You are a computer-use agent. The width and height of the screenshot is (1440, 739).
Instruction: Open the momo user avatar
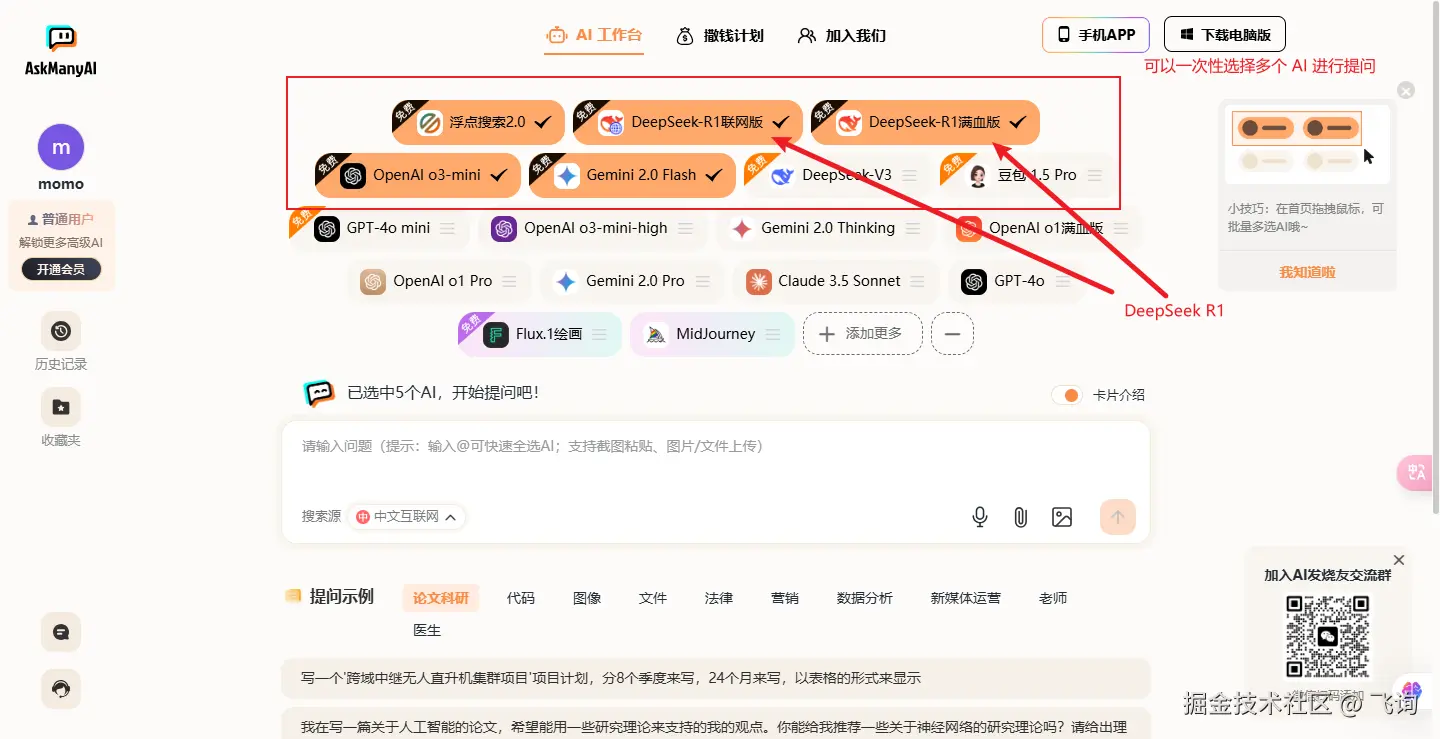(x=61, y=147)
